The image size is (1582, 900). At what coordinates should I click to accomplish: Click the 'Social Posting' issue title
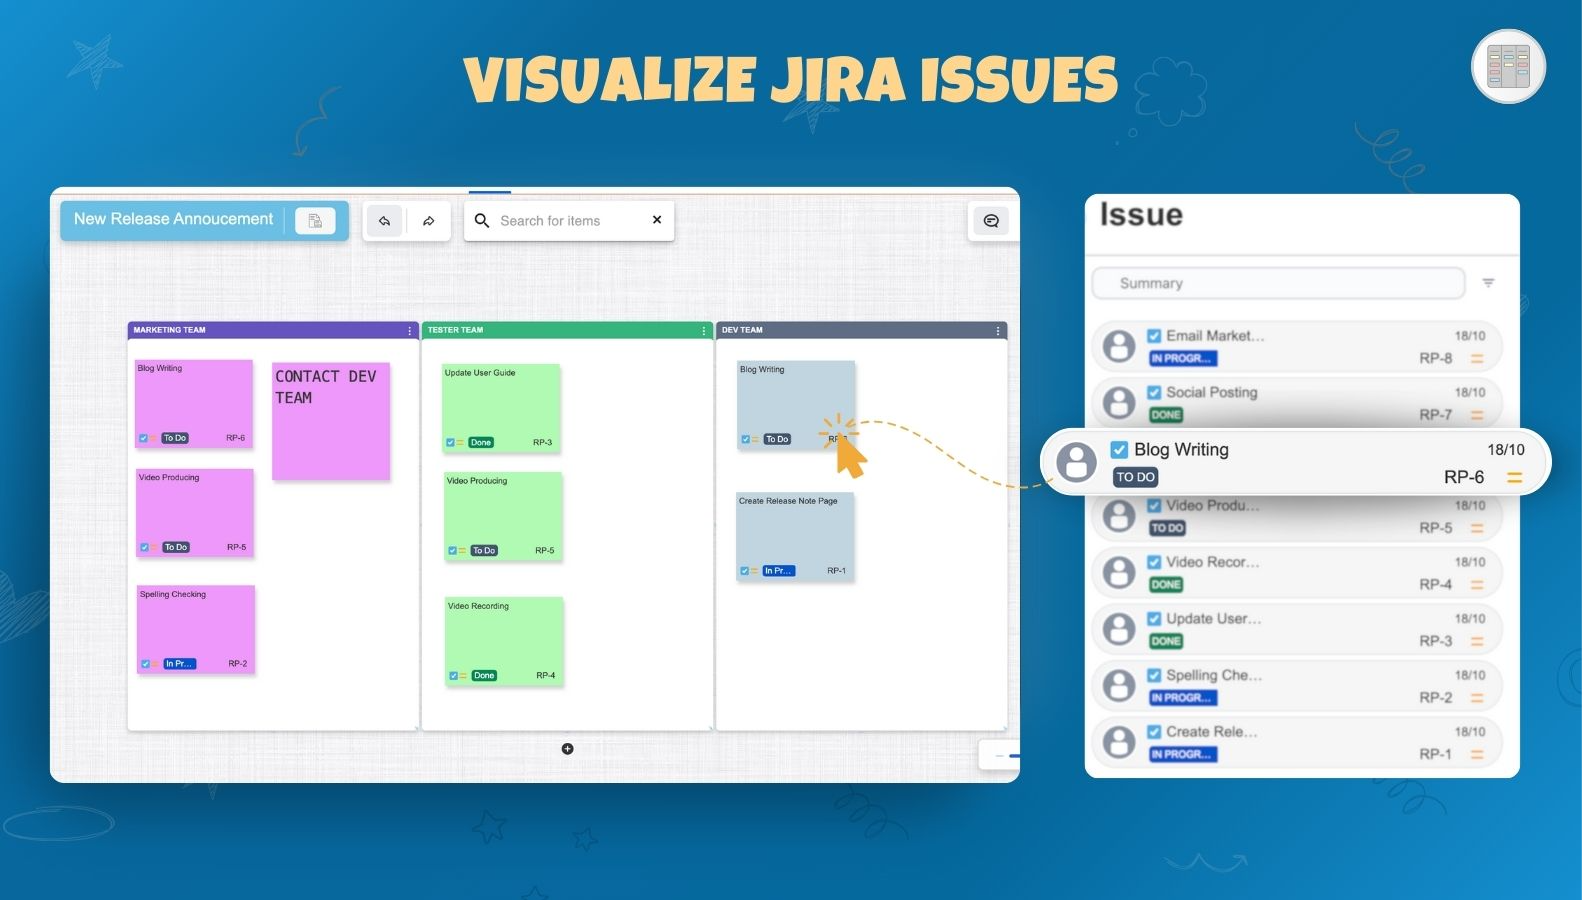tap(1212, 392)
